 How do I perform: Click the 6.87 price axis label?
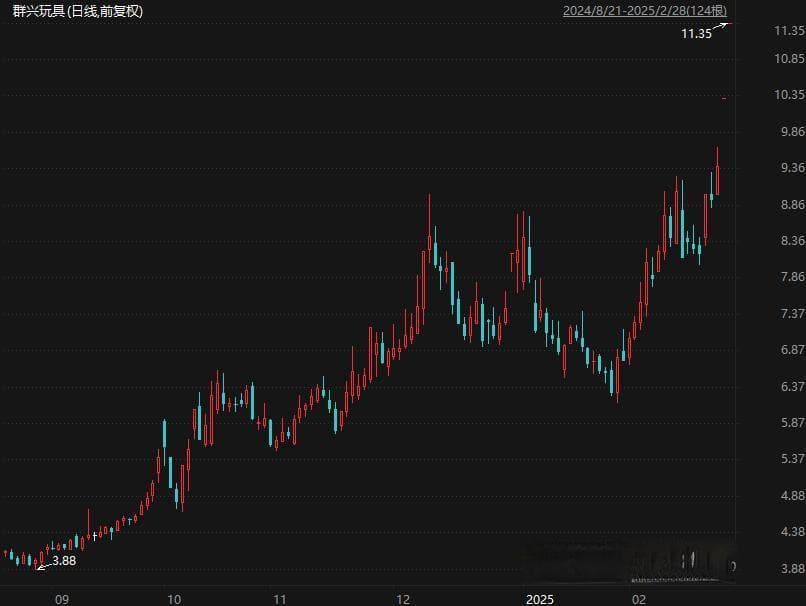click(793, 350)
